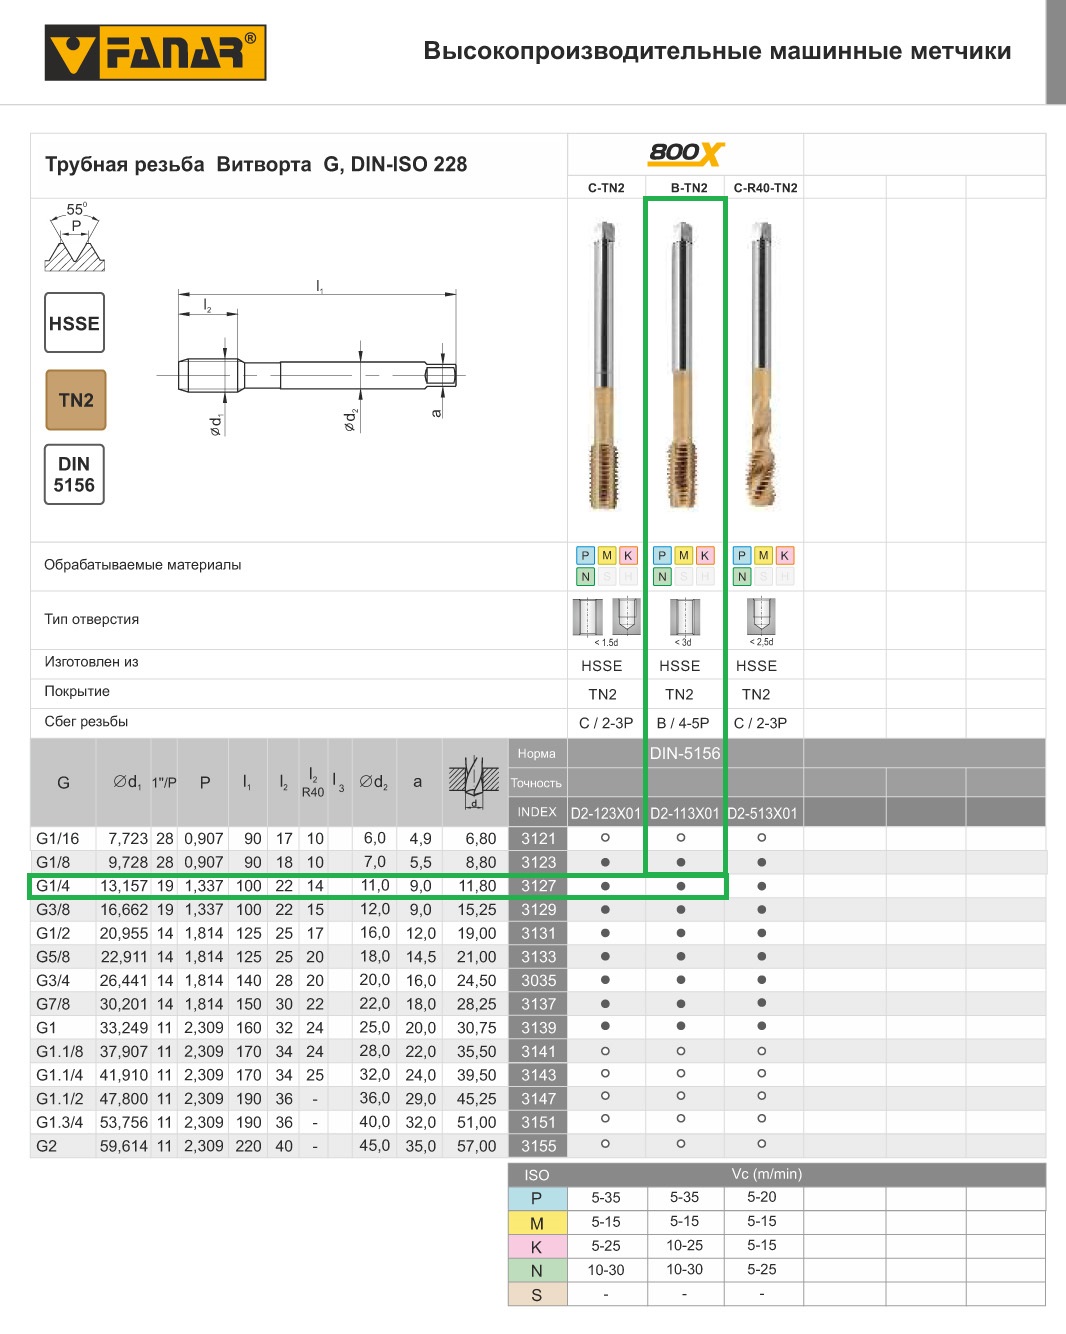The width and height of the screenshot is (1066, 1334).
Task: Click the K material icon in C-TN2 column
Action: [628, 555]
